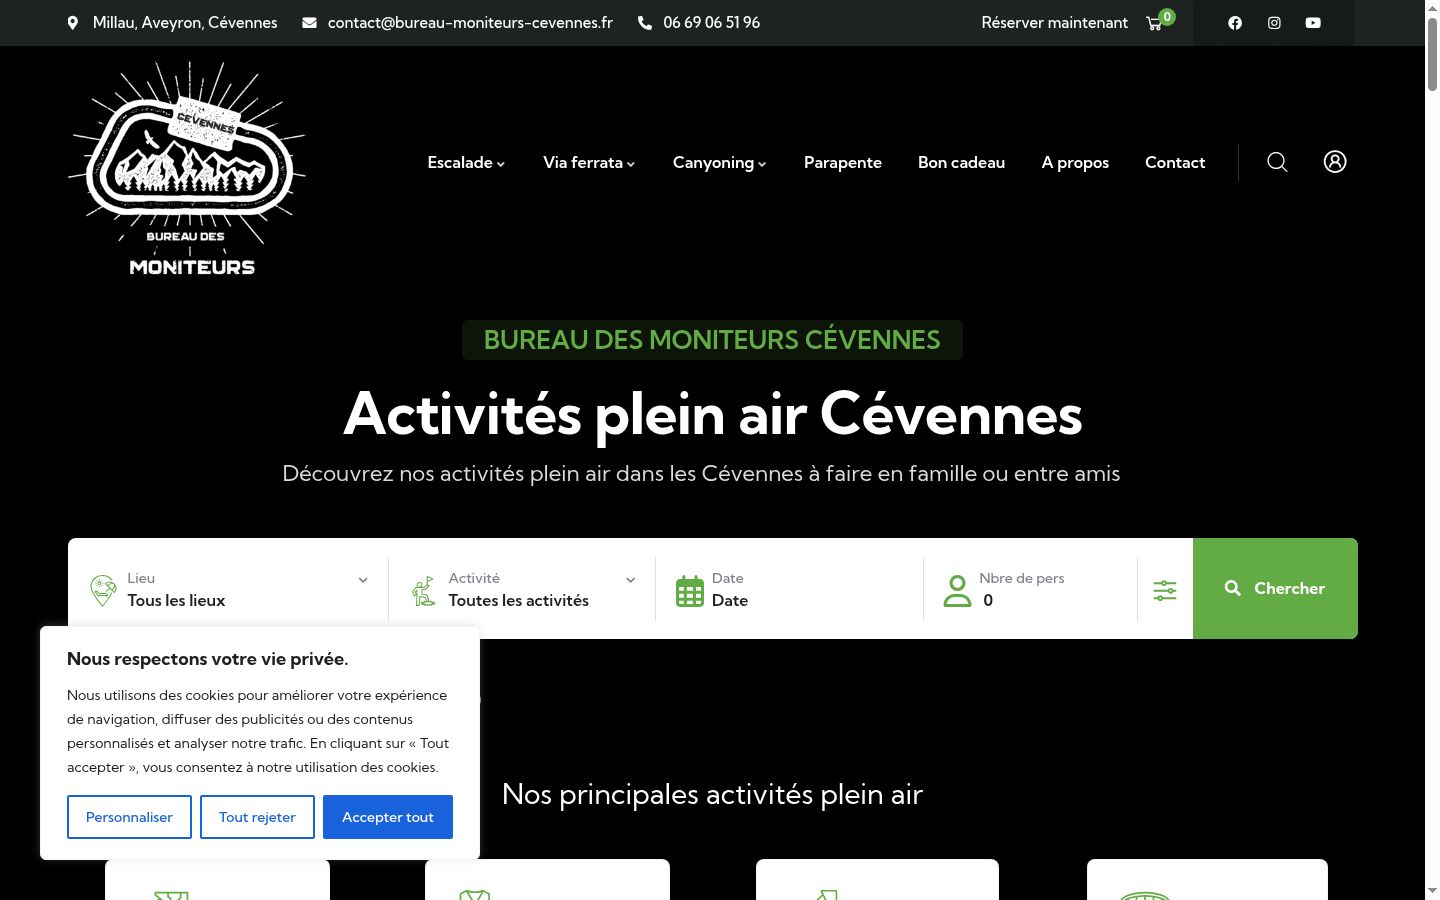Click the contact email address link
Viewport: 1440px width, 900px height.
[470, 23]
